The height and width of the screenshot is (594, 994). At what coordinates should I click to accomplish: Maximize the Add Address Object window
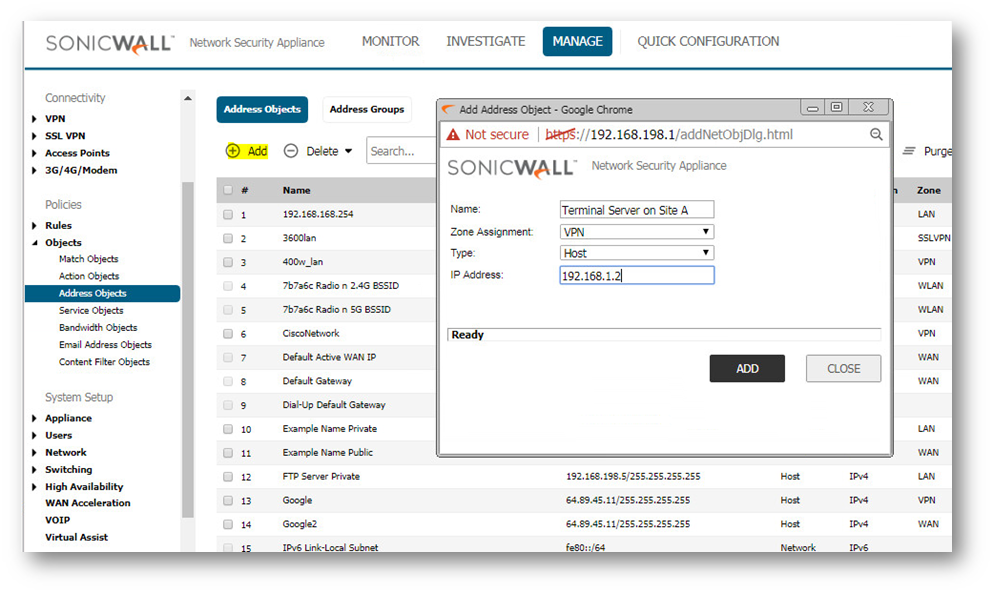tap(836, 108)
